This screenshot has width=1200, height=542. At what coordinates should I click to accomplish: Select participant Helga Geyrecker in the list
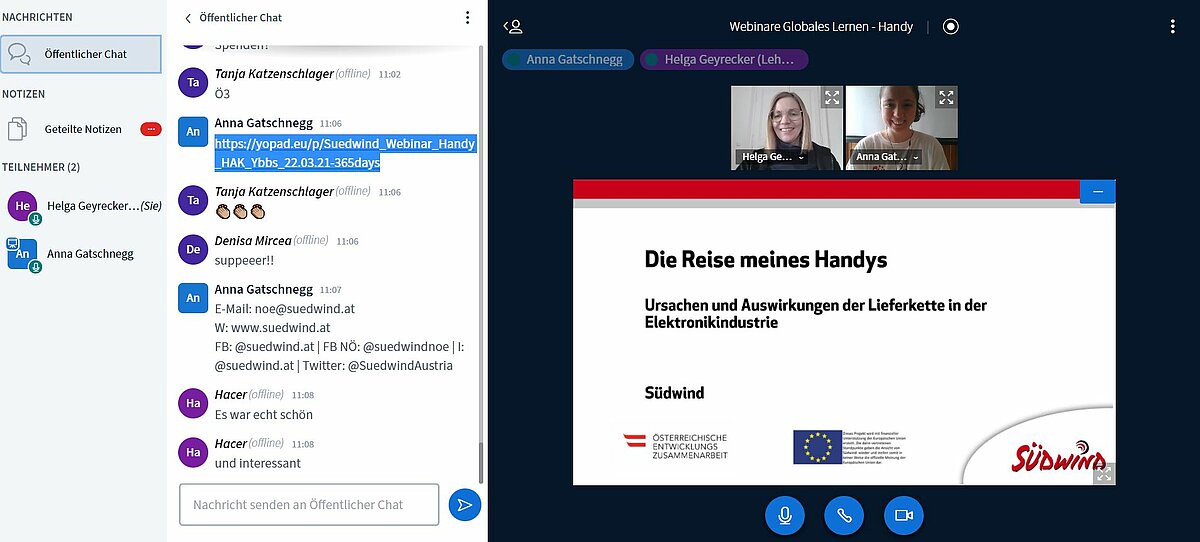(x=83, y=206)
